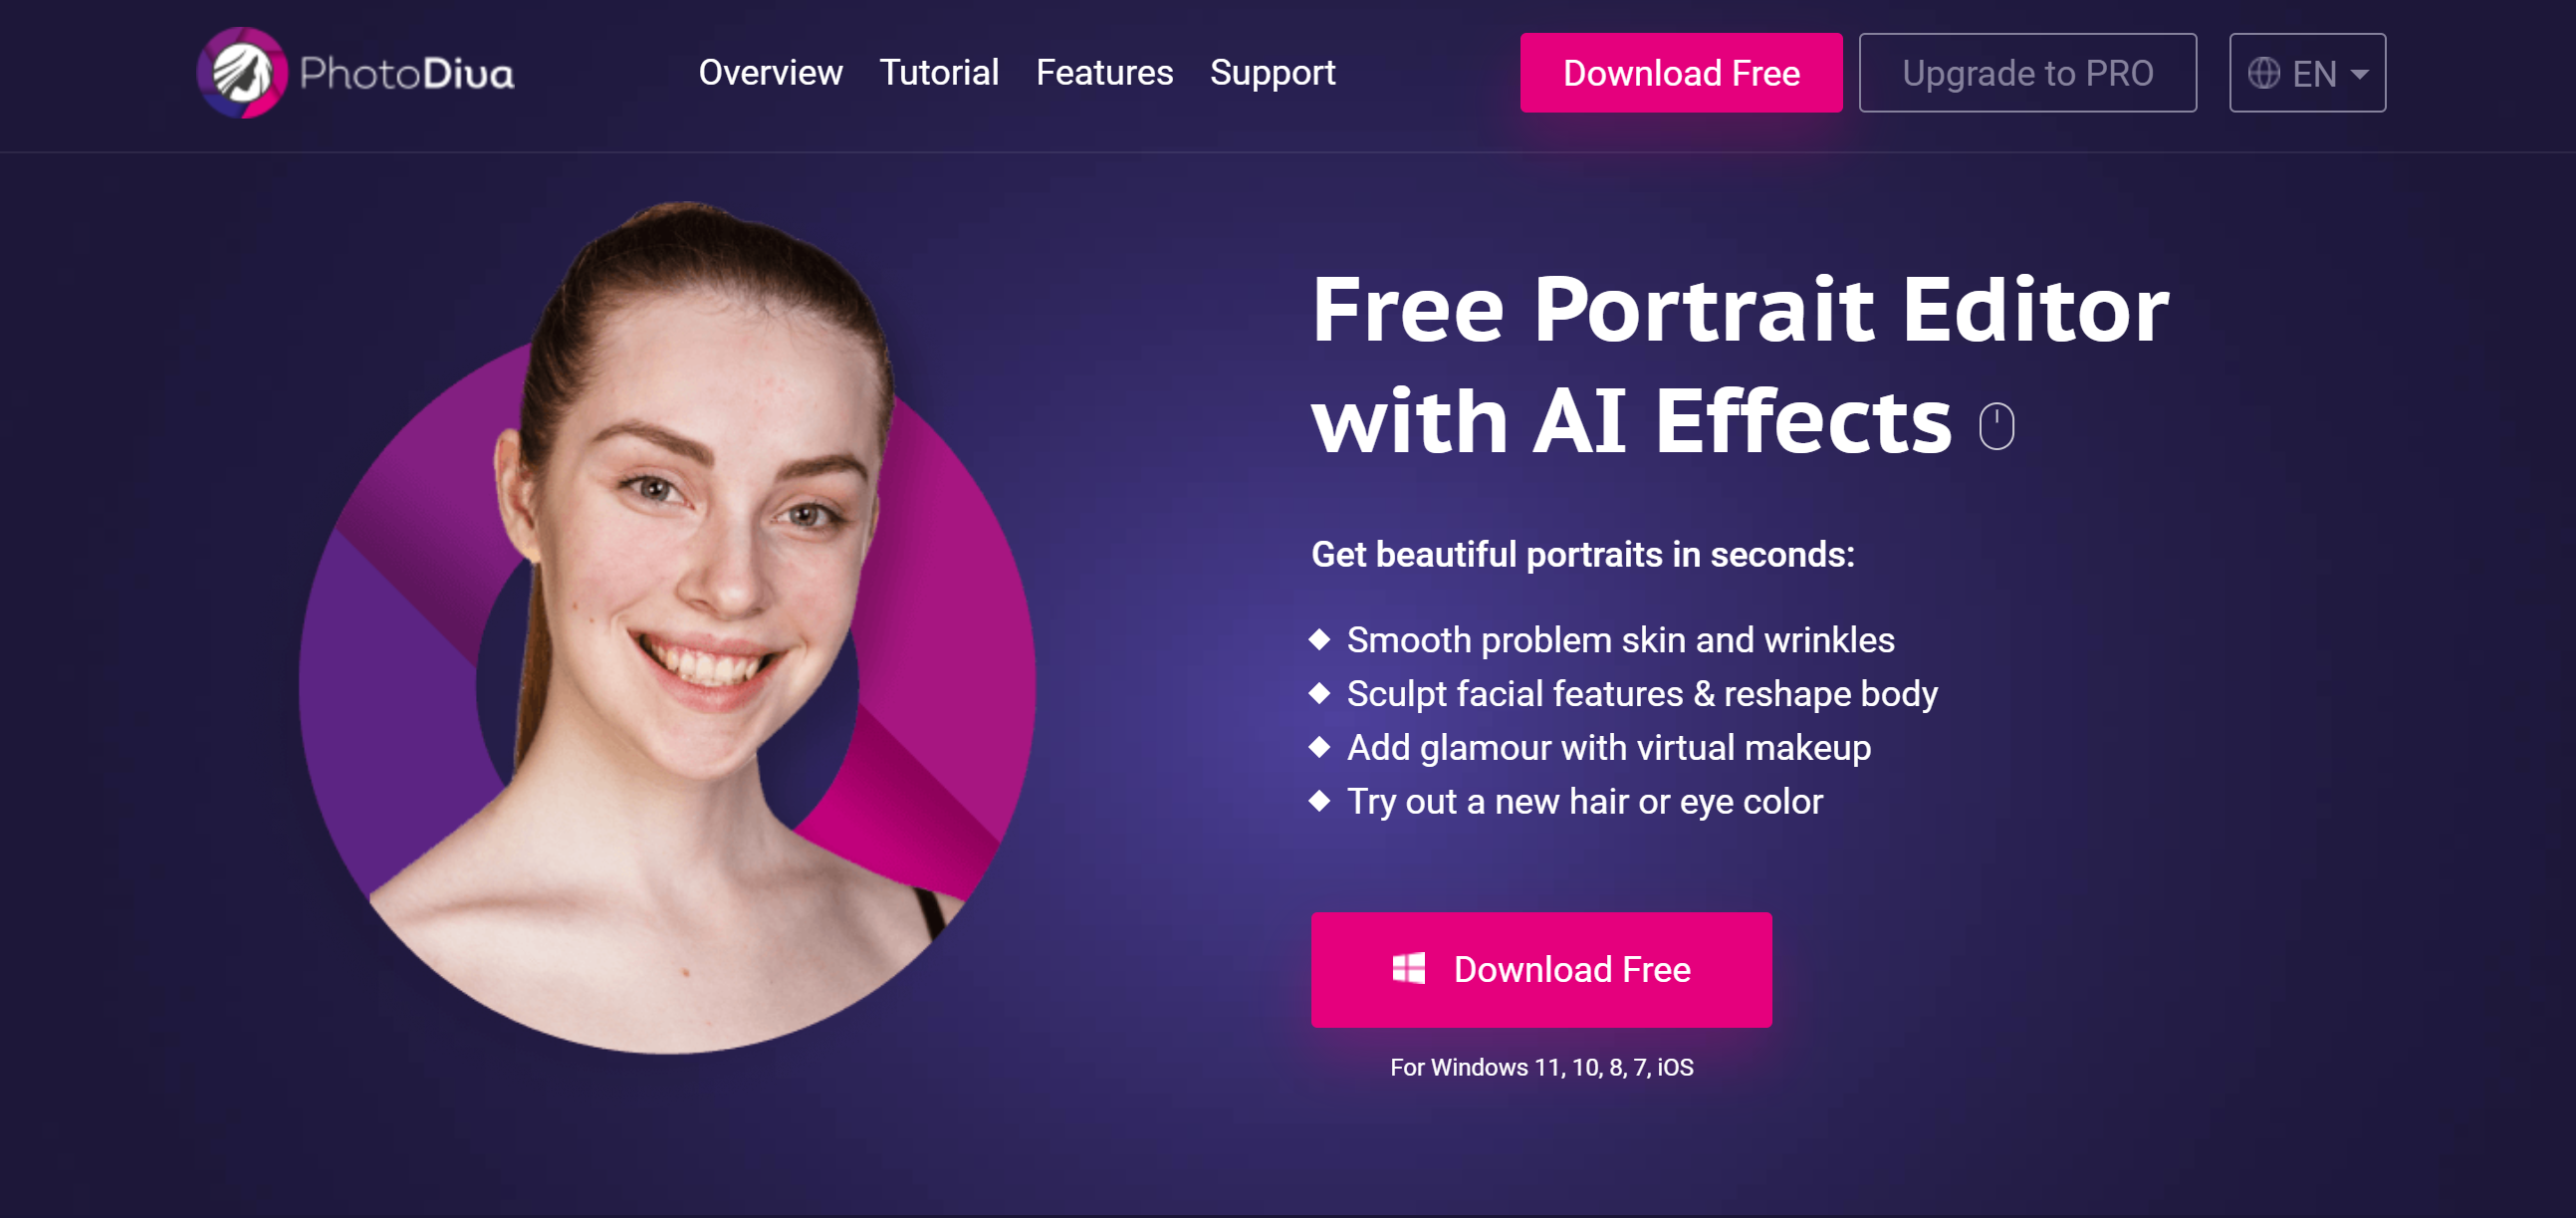Click the PhotoDiva wordmark text
The width and height of the screenshot is (2576, 1218).
point(406,74)
